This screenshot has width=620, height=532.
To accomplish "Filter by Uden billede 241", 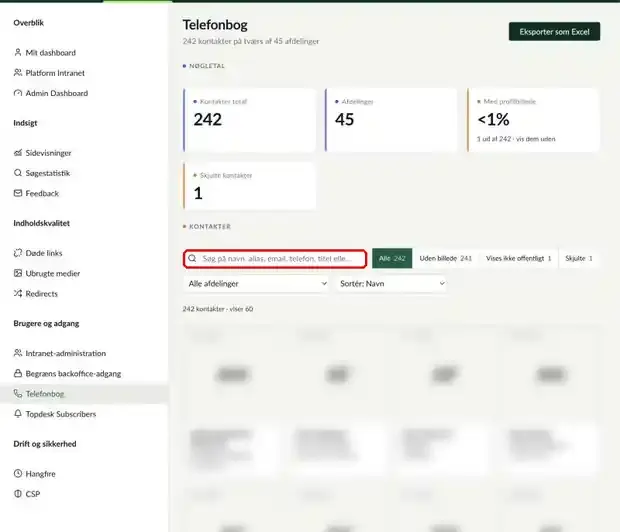I will coord(445,258).
